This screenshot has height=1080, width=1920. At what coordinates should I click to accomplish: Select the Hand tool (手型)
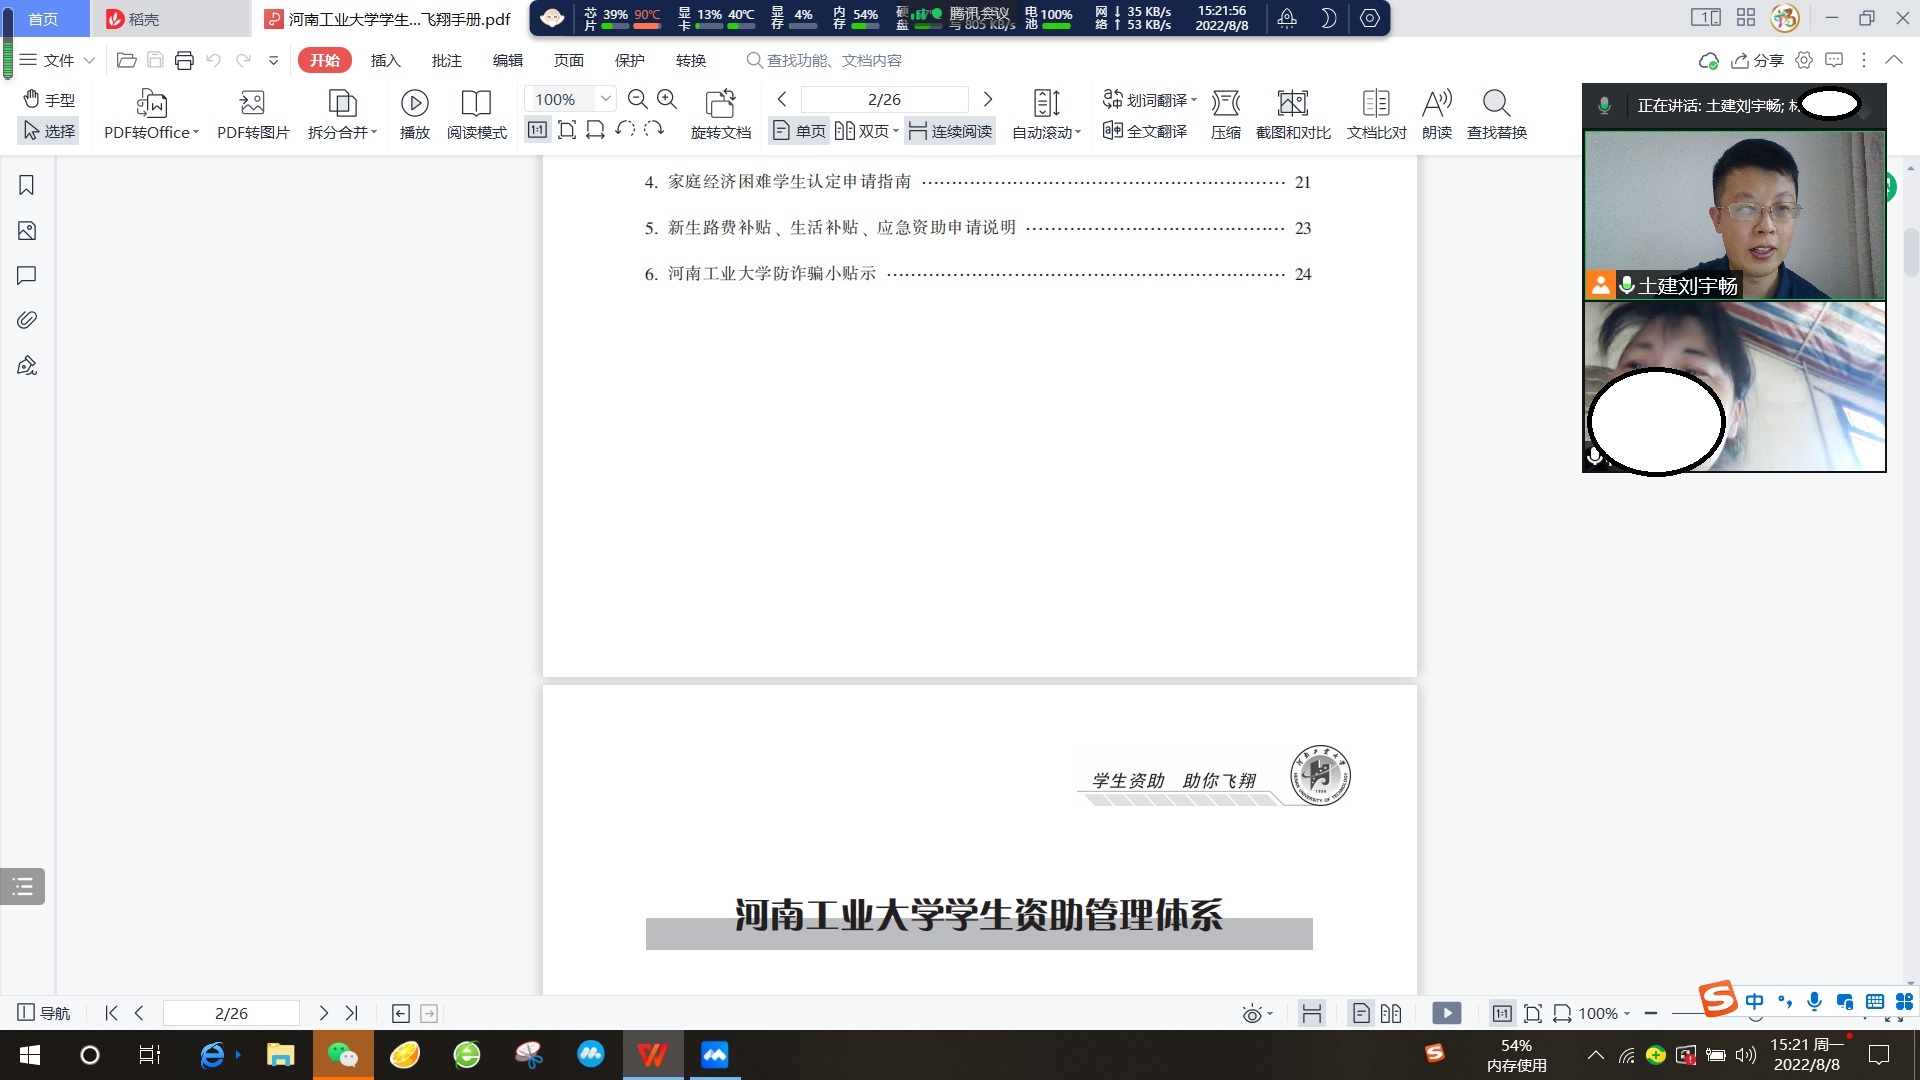point(49,99)
